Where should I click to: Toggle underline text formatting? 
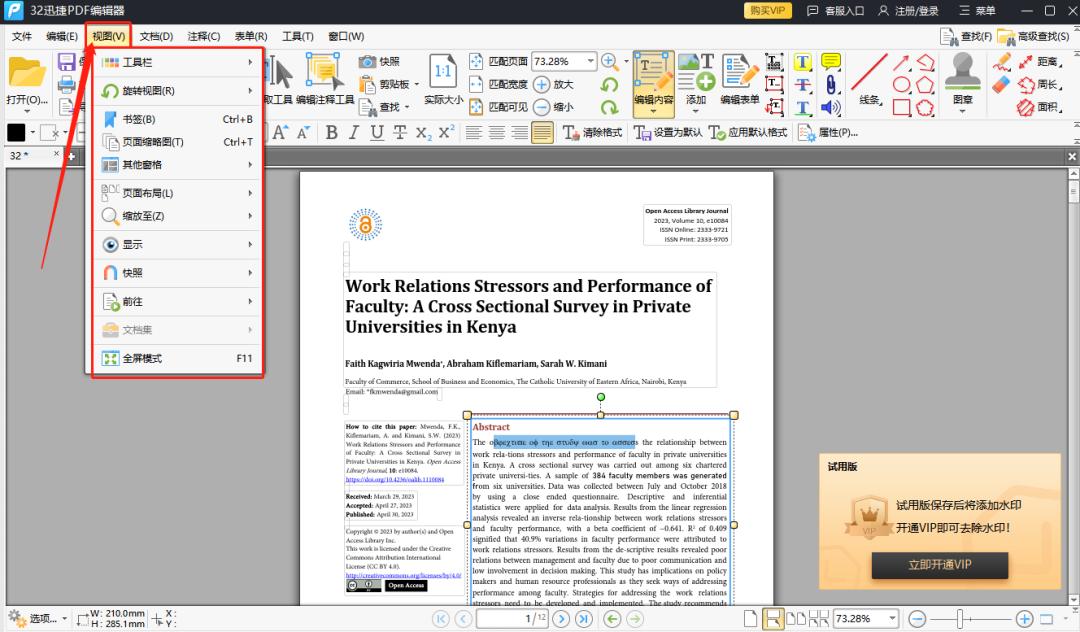(x=376, y=133)
